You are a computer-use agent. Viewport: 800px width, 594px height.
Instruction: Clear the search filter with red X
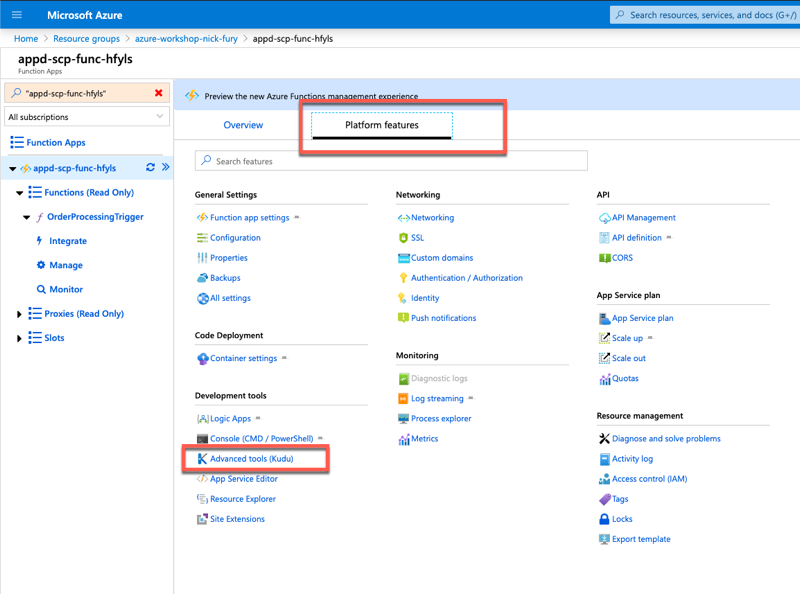coord(158,93)
